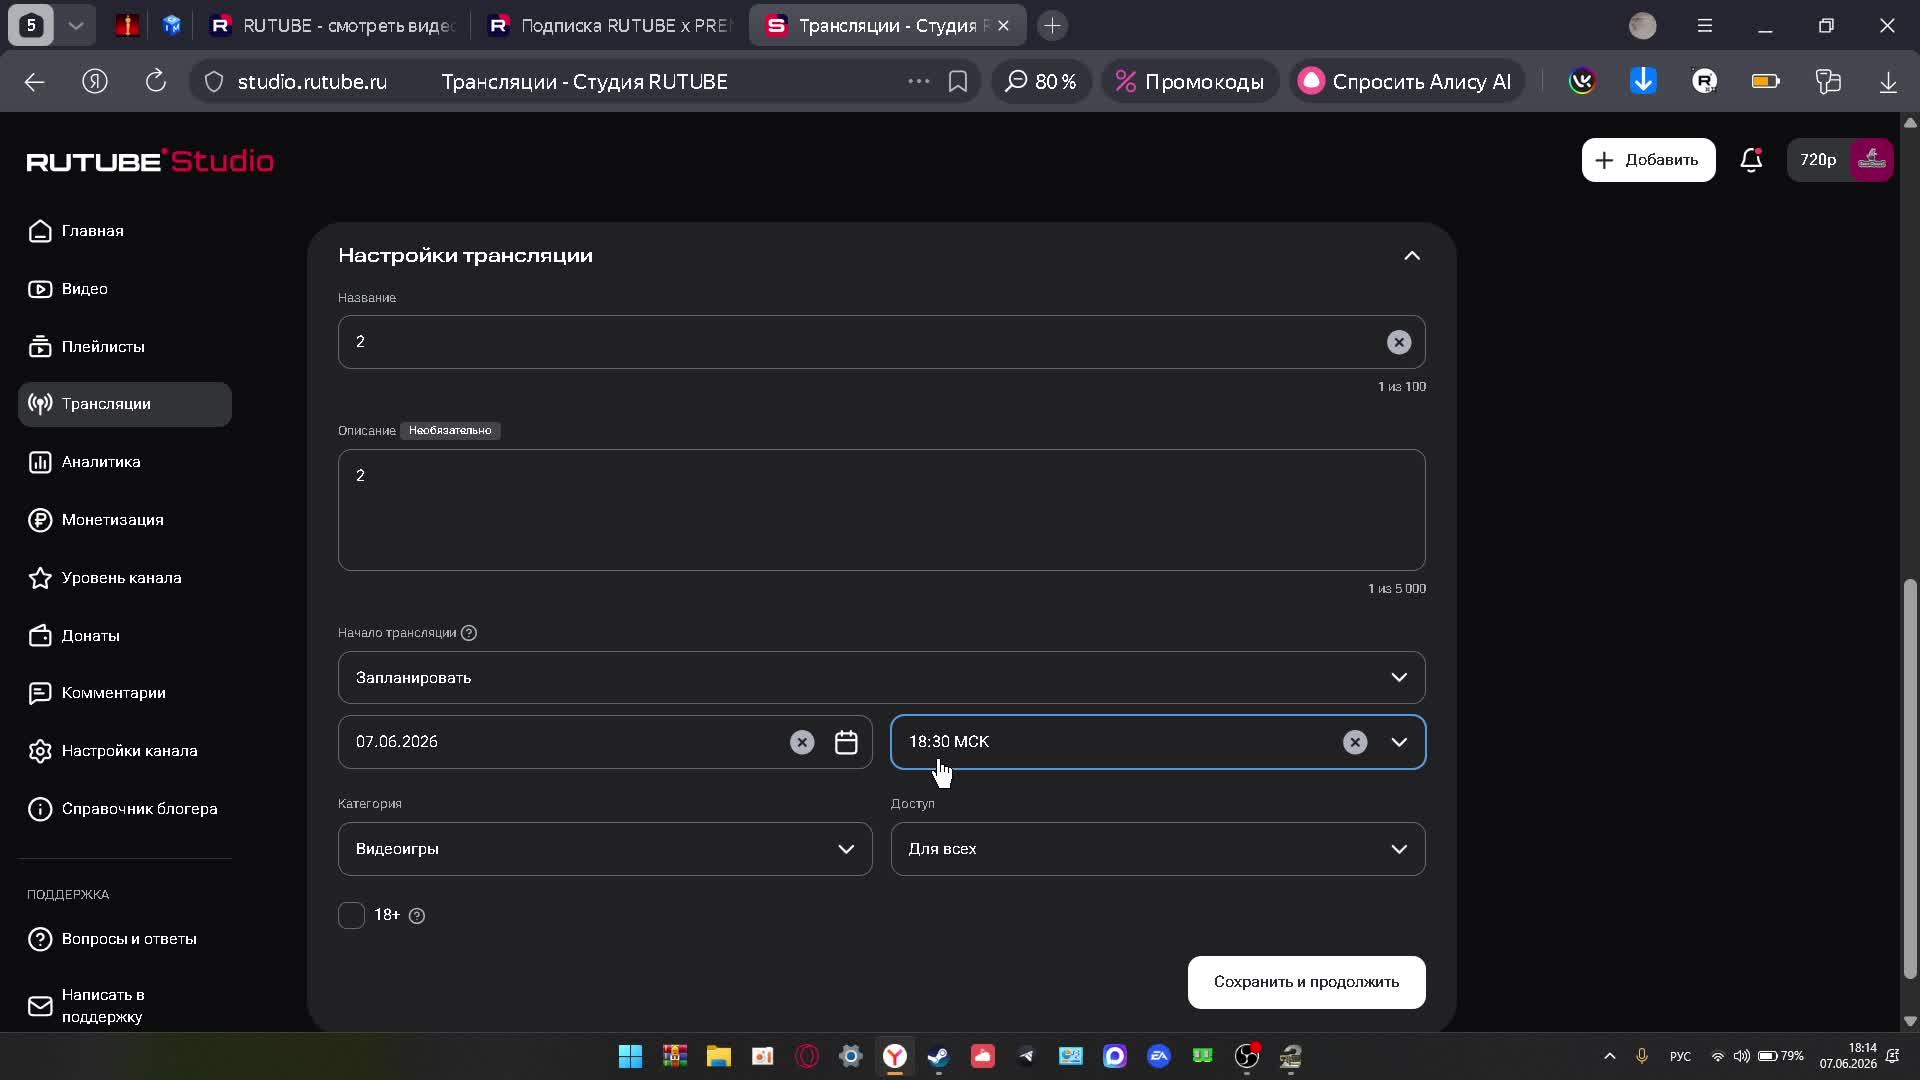This screenshot has width=1920, height=1080.
Task: Open page options three-dots menu
Action: [918, 82]
